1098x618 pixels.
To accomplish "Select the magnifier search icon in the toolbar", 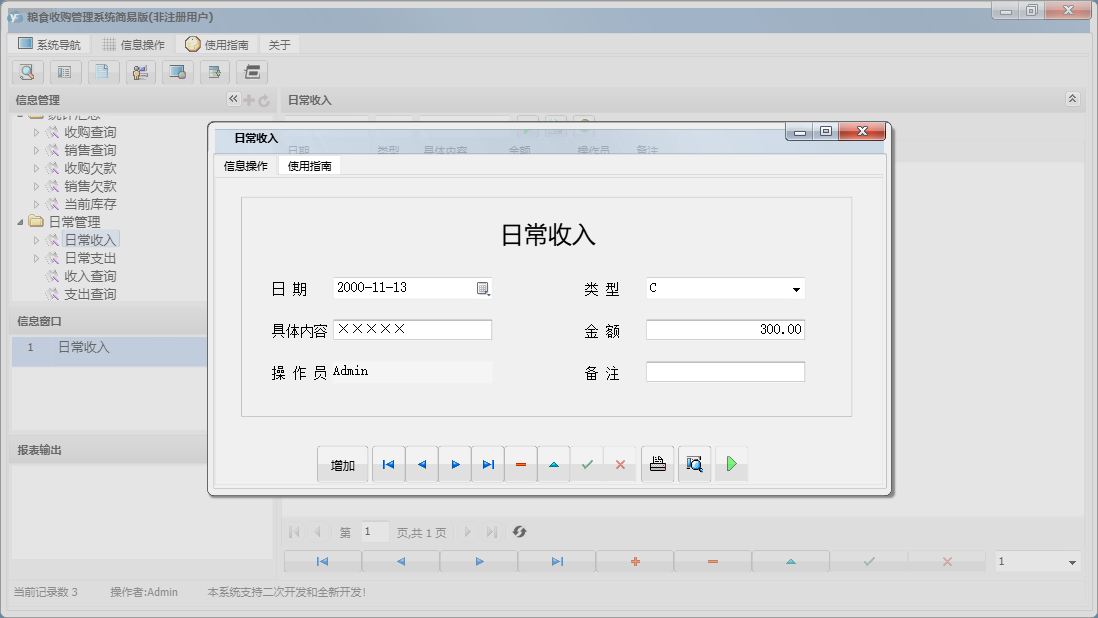I will (27, 72).
